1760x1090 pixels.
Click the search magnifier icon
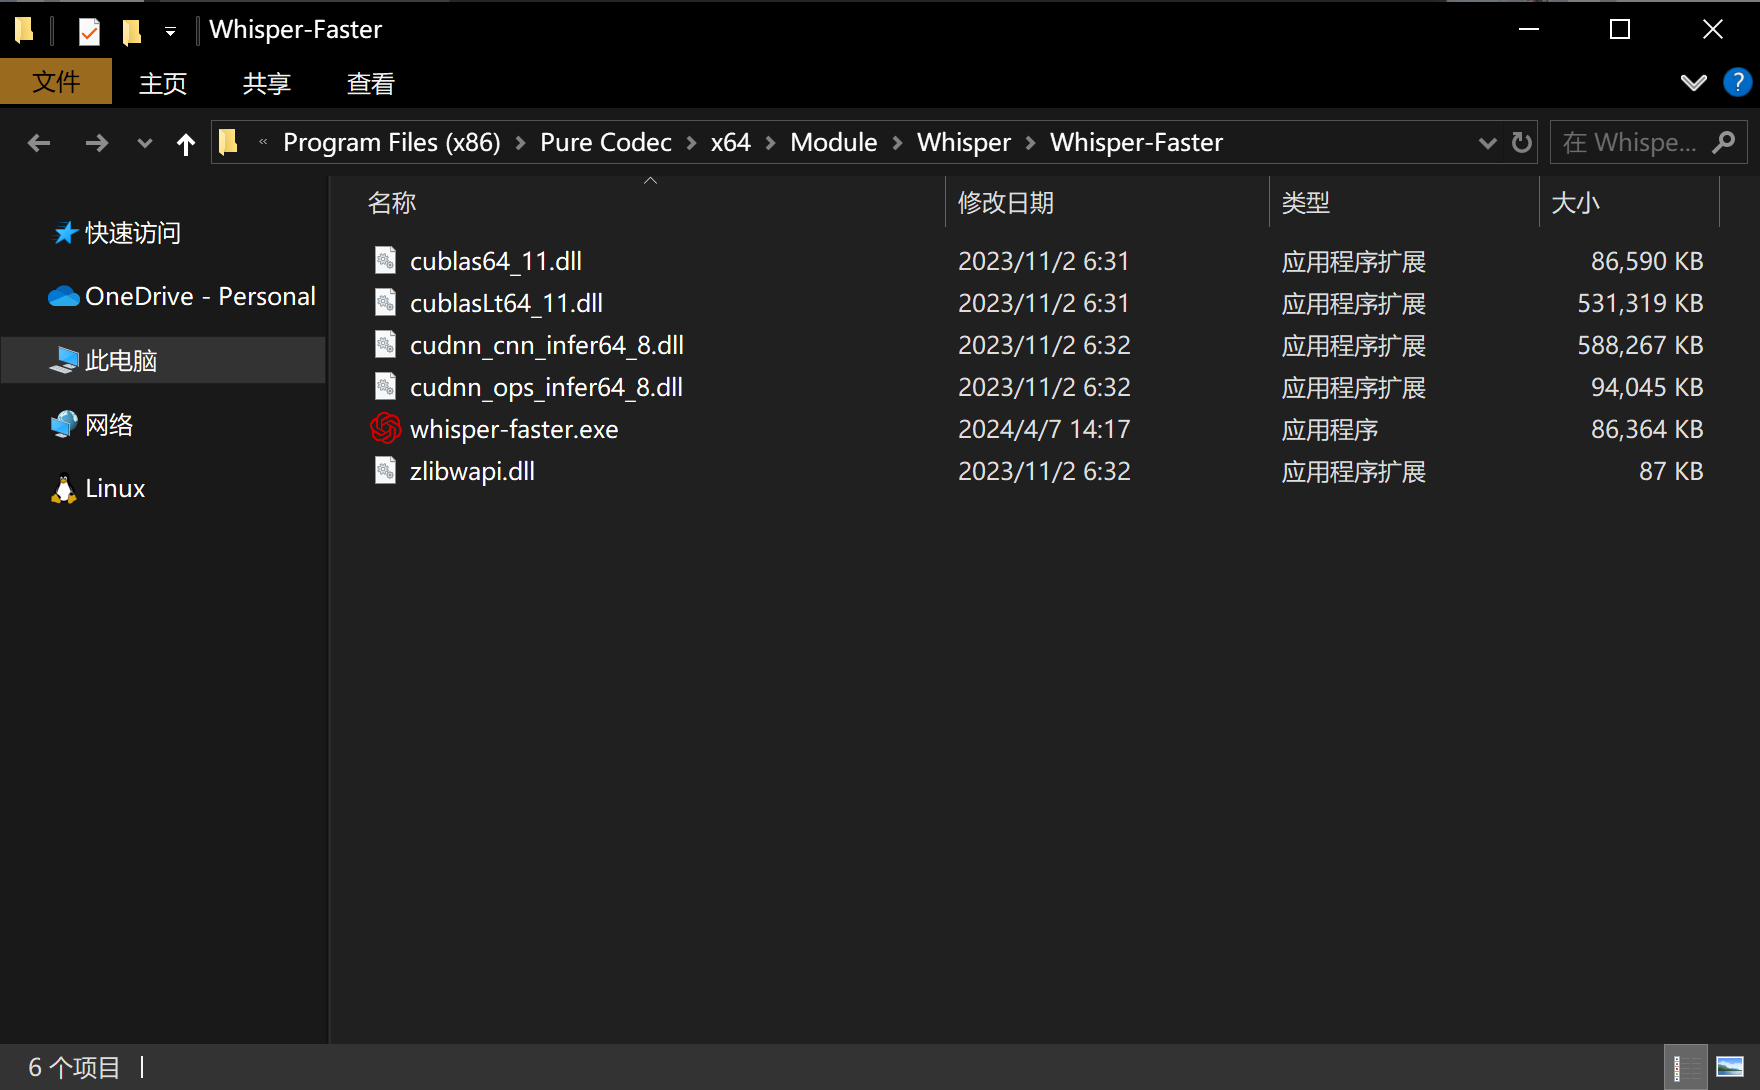click(x=1724, y=143)
